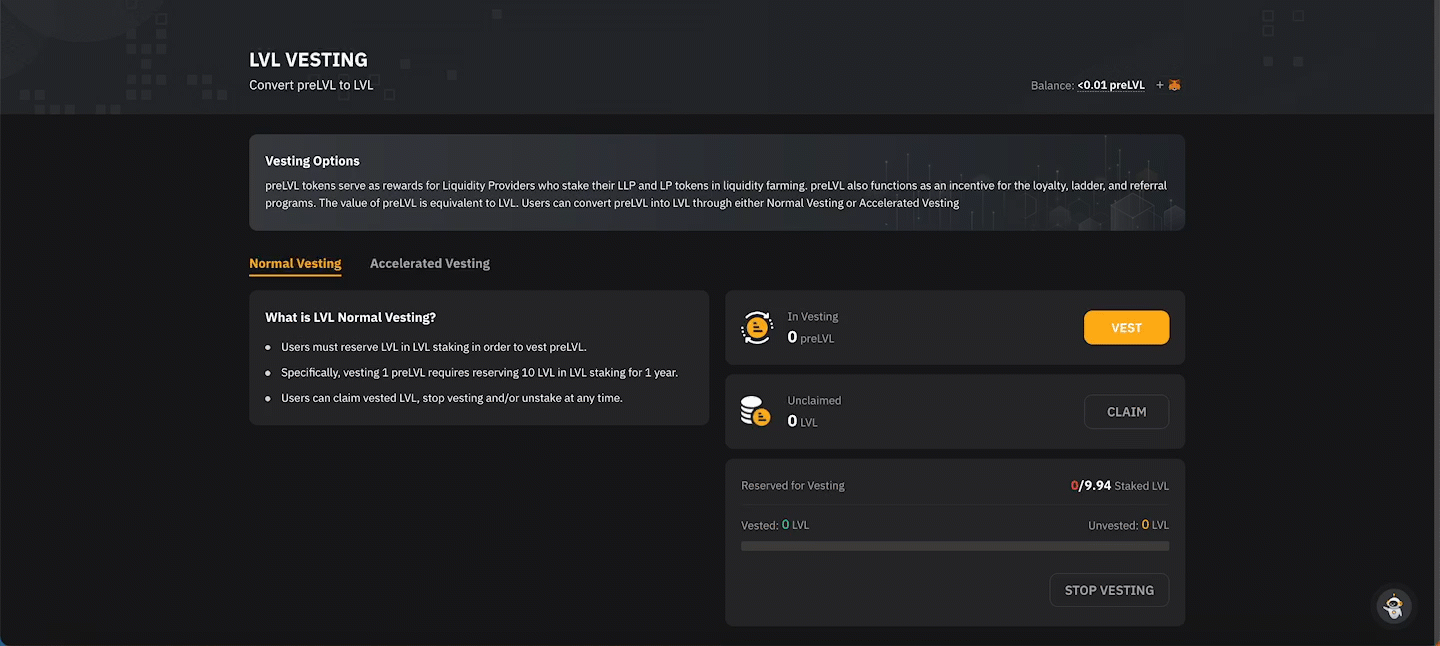Viewport: 1440px width, 646px height.
Task: Select the Normal Vesting tab
Action: tap(295, 263)
